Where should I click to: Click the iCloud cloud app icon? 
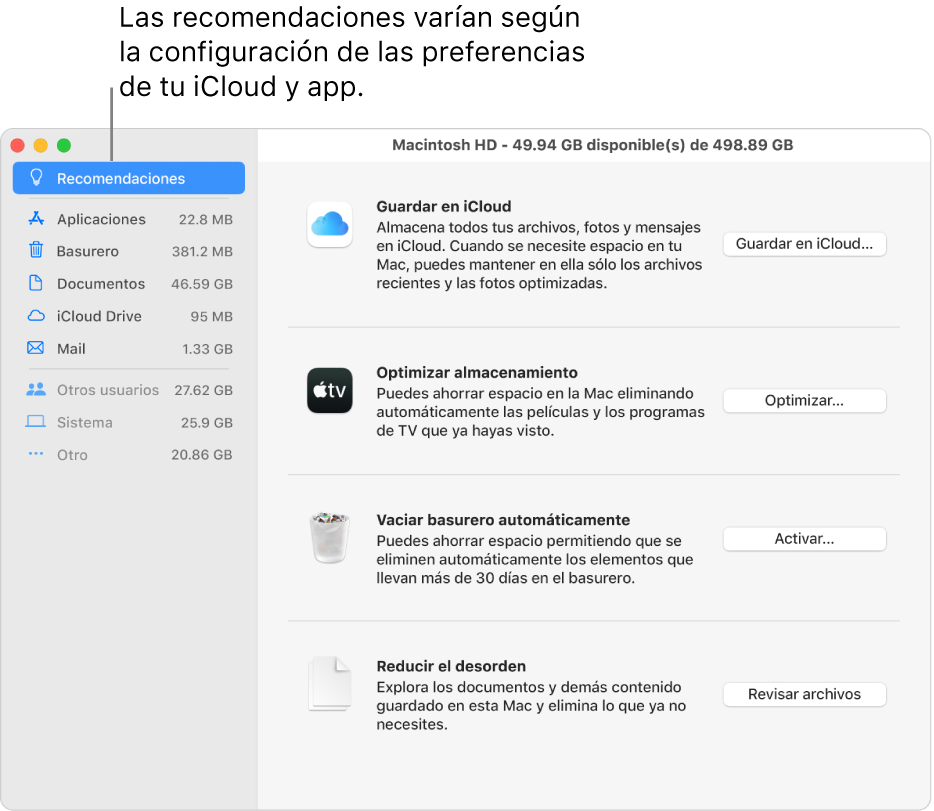point(329,224)
